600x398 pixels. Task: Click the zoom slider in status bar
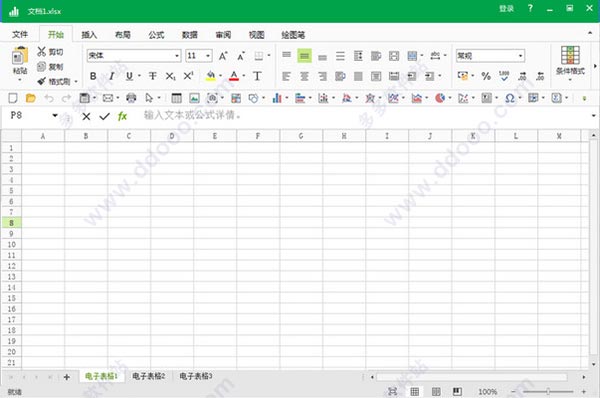pyautogui.click(x=548, y=391)
